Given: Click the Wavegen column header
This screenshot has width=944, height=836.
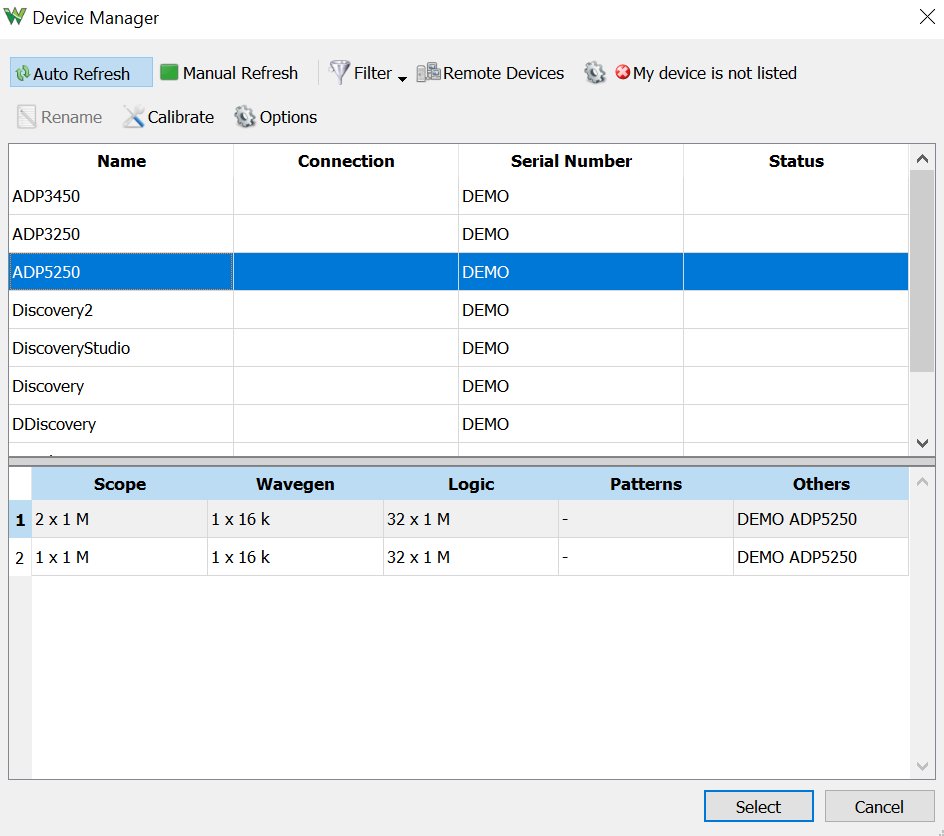Looking at the screenshot, I should (x=295, y=484).
